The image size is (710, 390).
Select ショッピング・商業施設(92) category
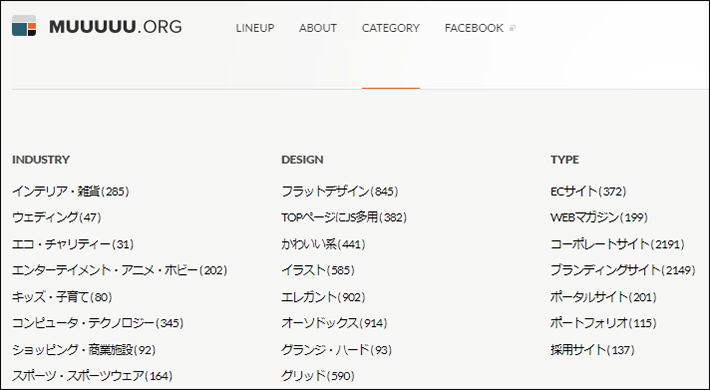[84, 350]
